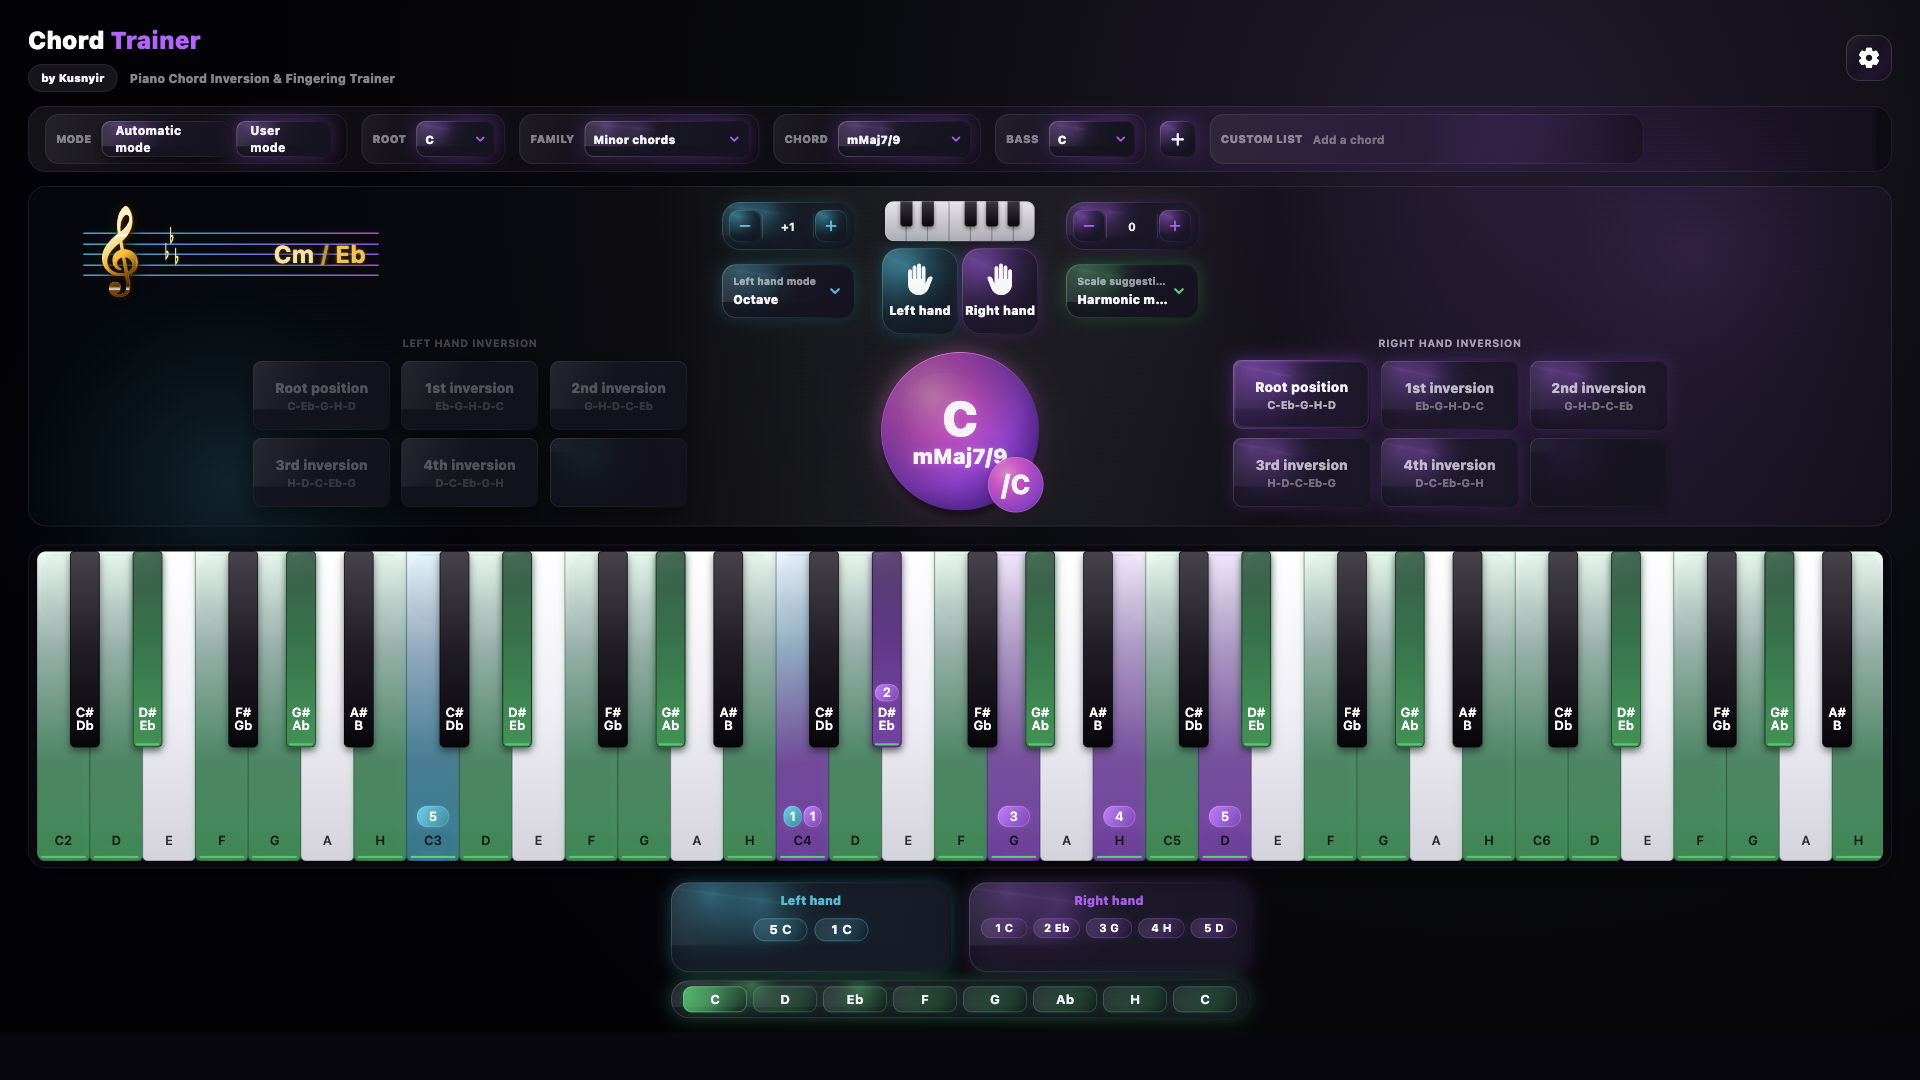The image size is (1920, 1080).
Task: Click the mini piano keyboard icon
Action: coord(959,221)
